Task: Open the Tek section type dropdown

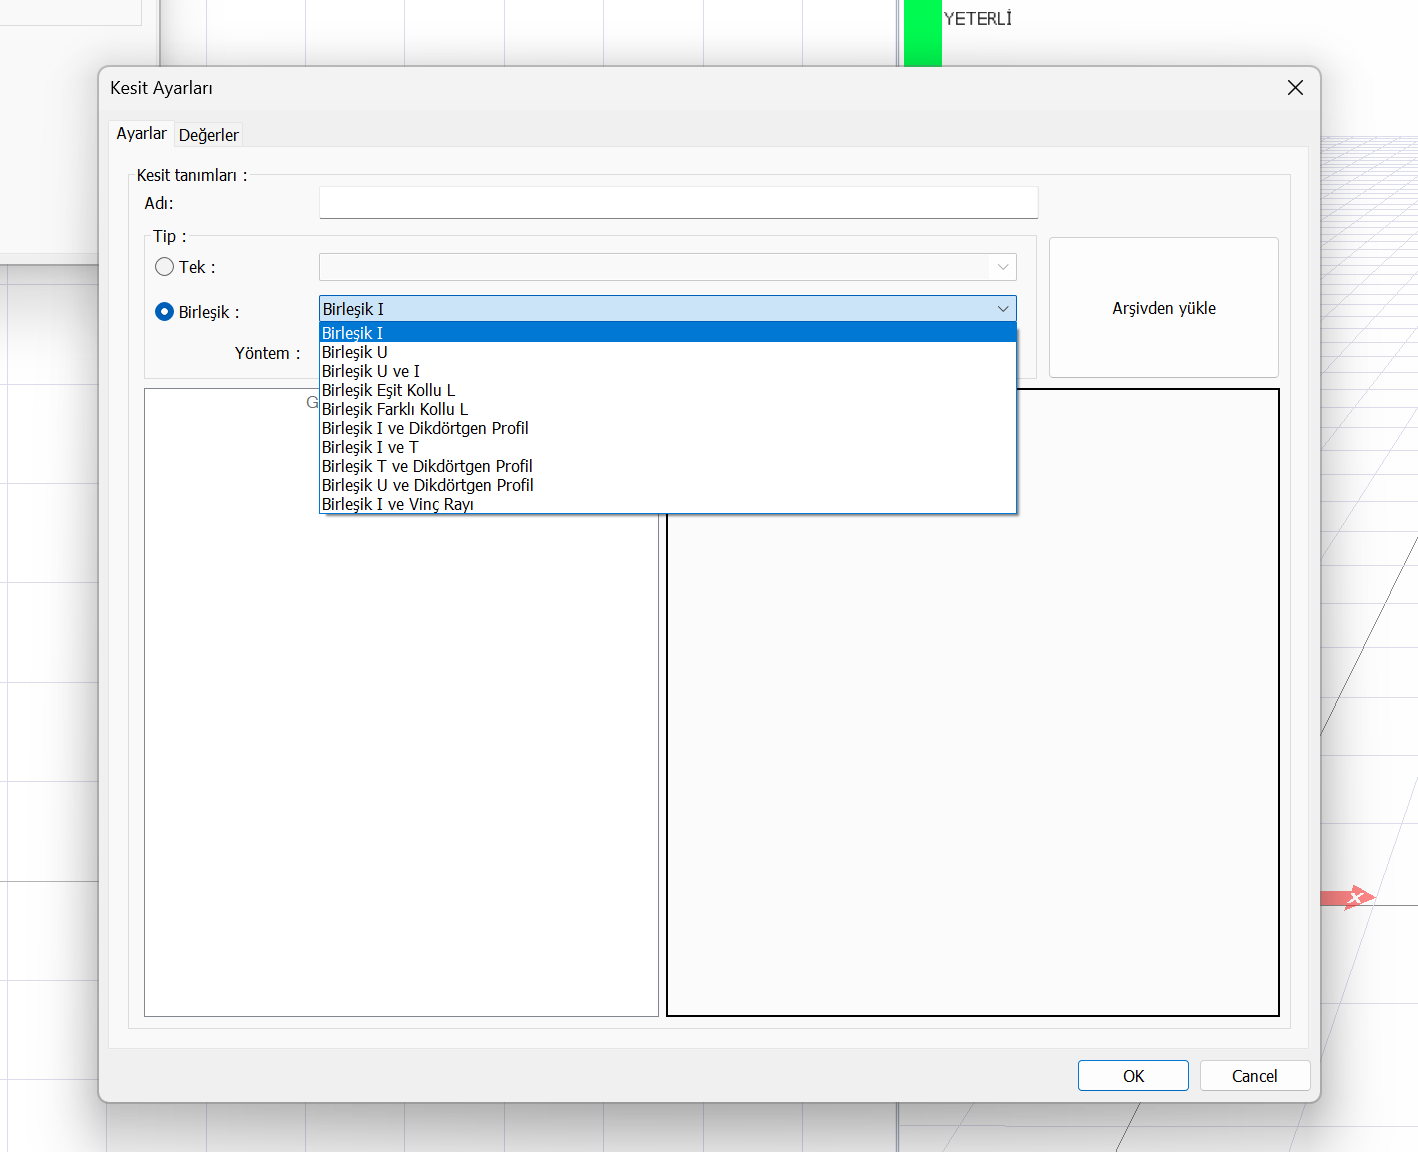Action: [667, 267]
